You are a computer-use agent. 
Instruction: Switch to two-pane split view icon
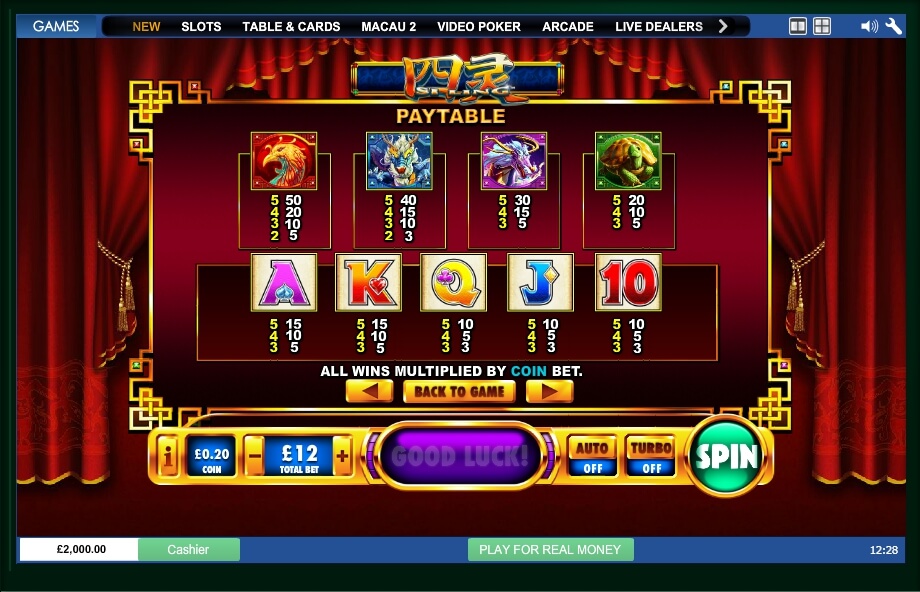[x=797, y=26]
